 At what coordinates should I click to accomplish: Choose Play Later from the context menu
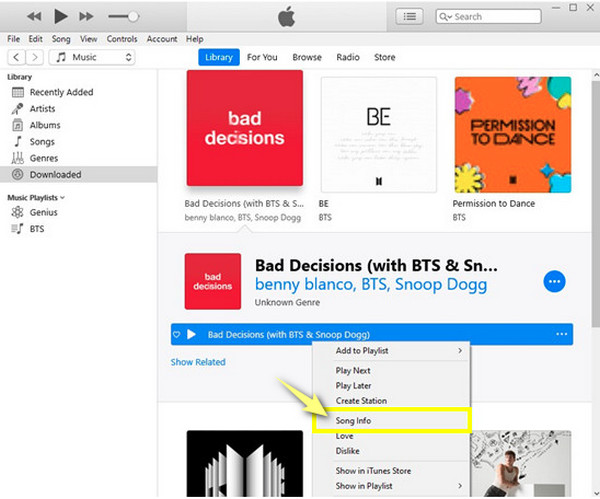pos(391,386)
